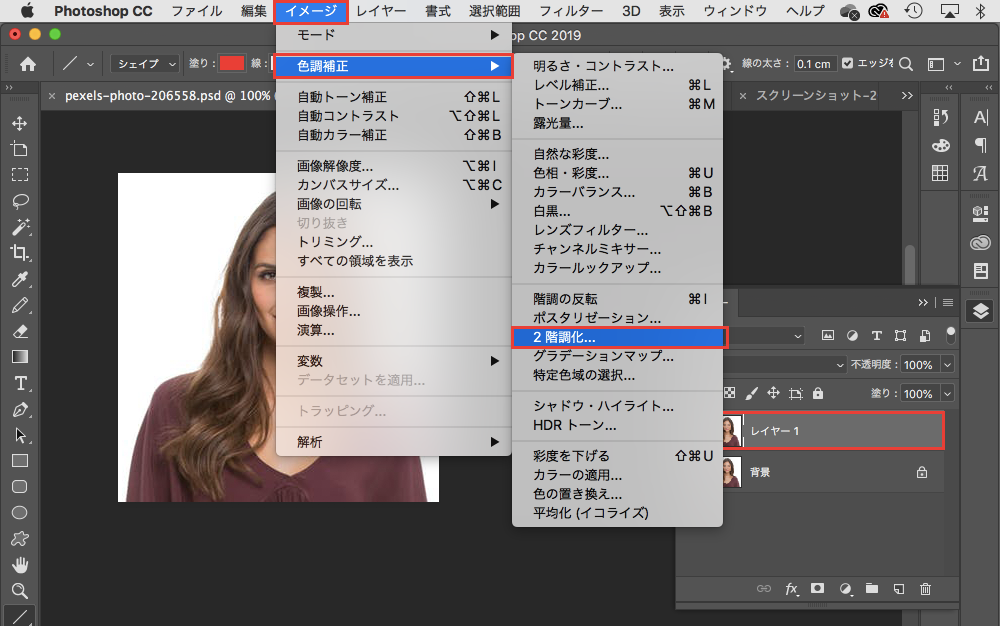Select the Magic Wand tool
1000x626 pixels.
[19, 226]
